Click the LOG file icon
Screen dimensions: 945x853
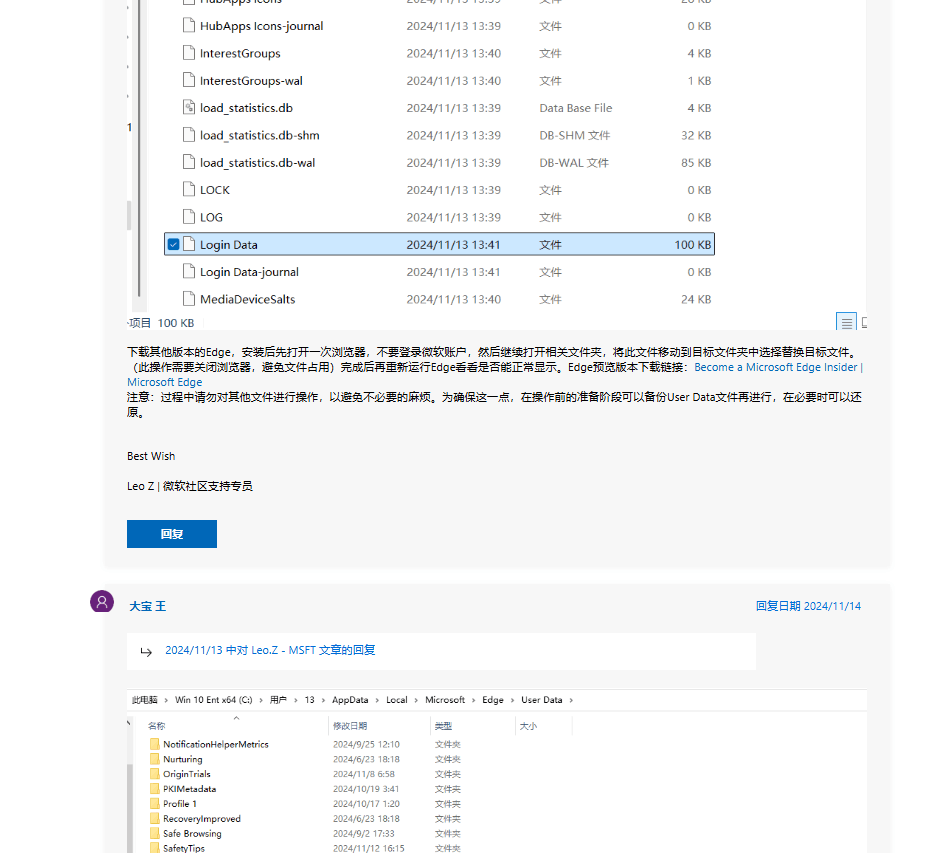189,217
